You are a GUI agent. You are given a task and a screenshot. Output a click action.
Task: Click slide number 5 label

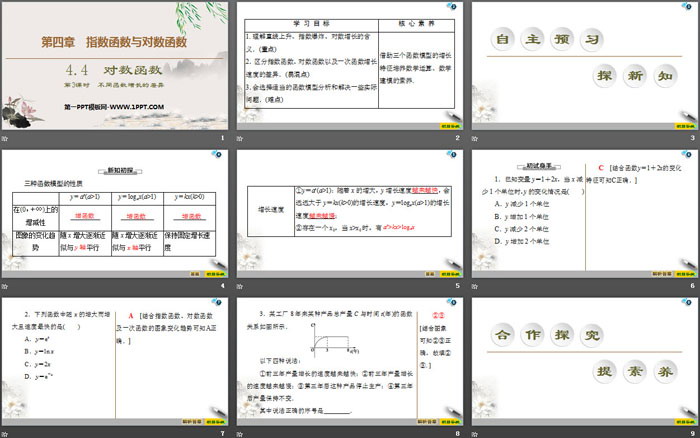pyautogui.click(x=458, y=286)
